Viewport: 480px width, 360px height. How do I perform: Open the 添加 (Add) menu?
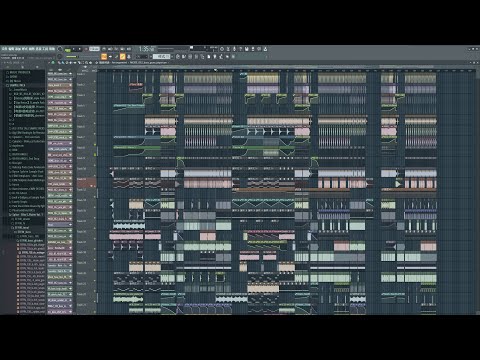point(18,49)
